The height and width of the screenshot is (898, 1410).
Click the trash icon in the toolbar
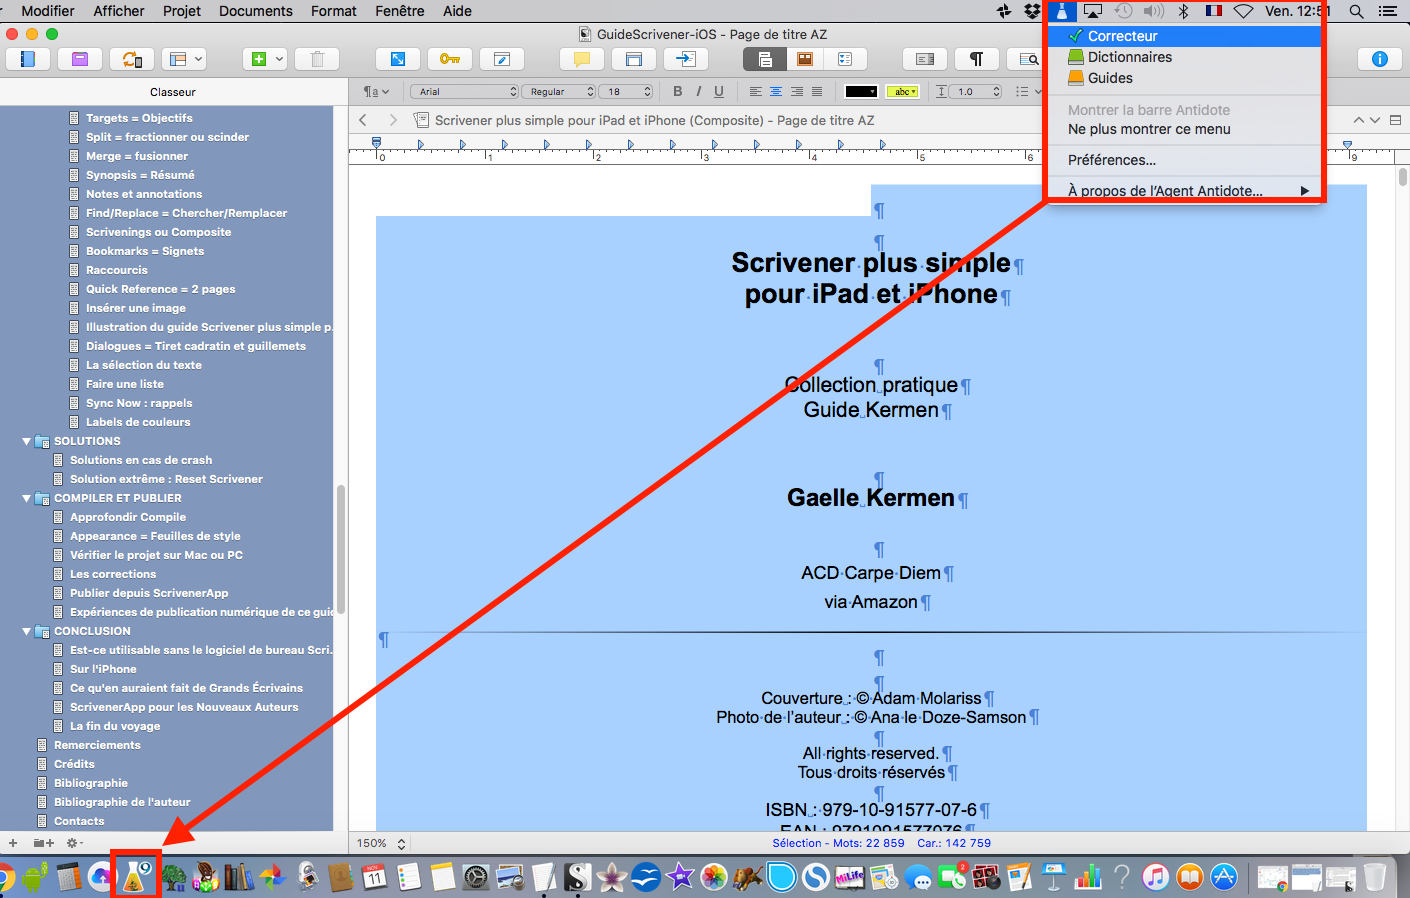click(x=317, y=59)
